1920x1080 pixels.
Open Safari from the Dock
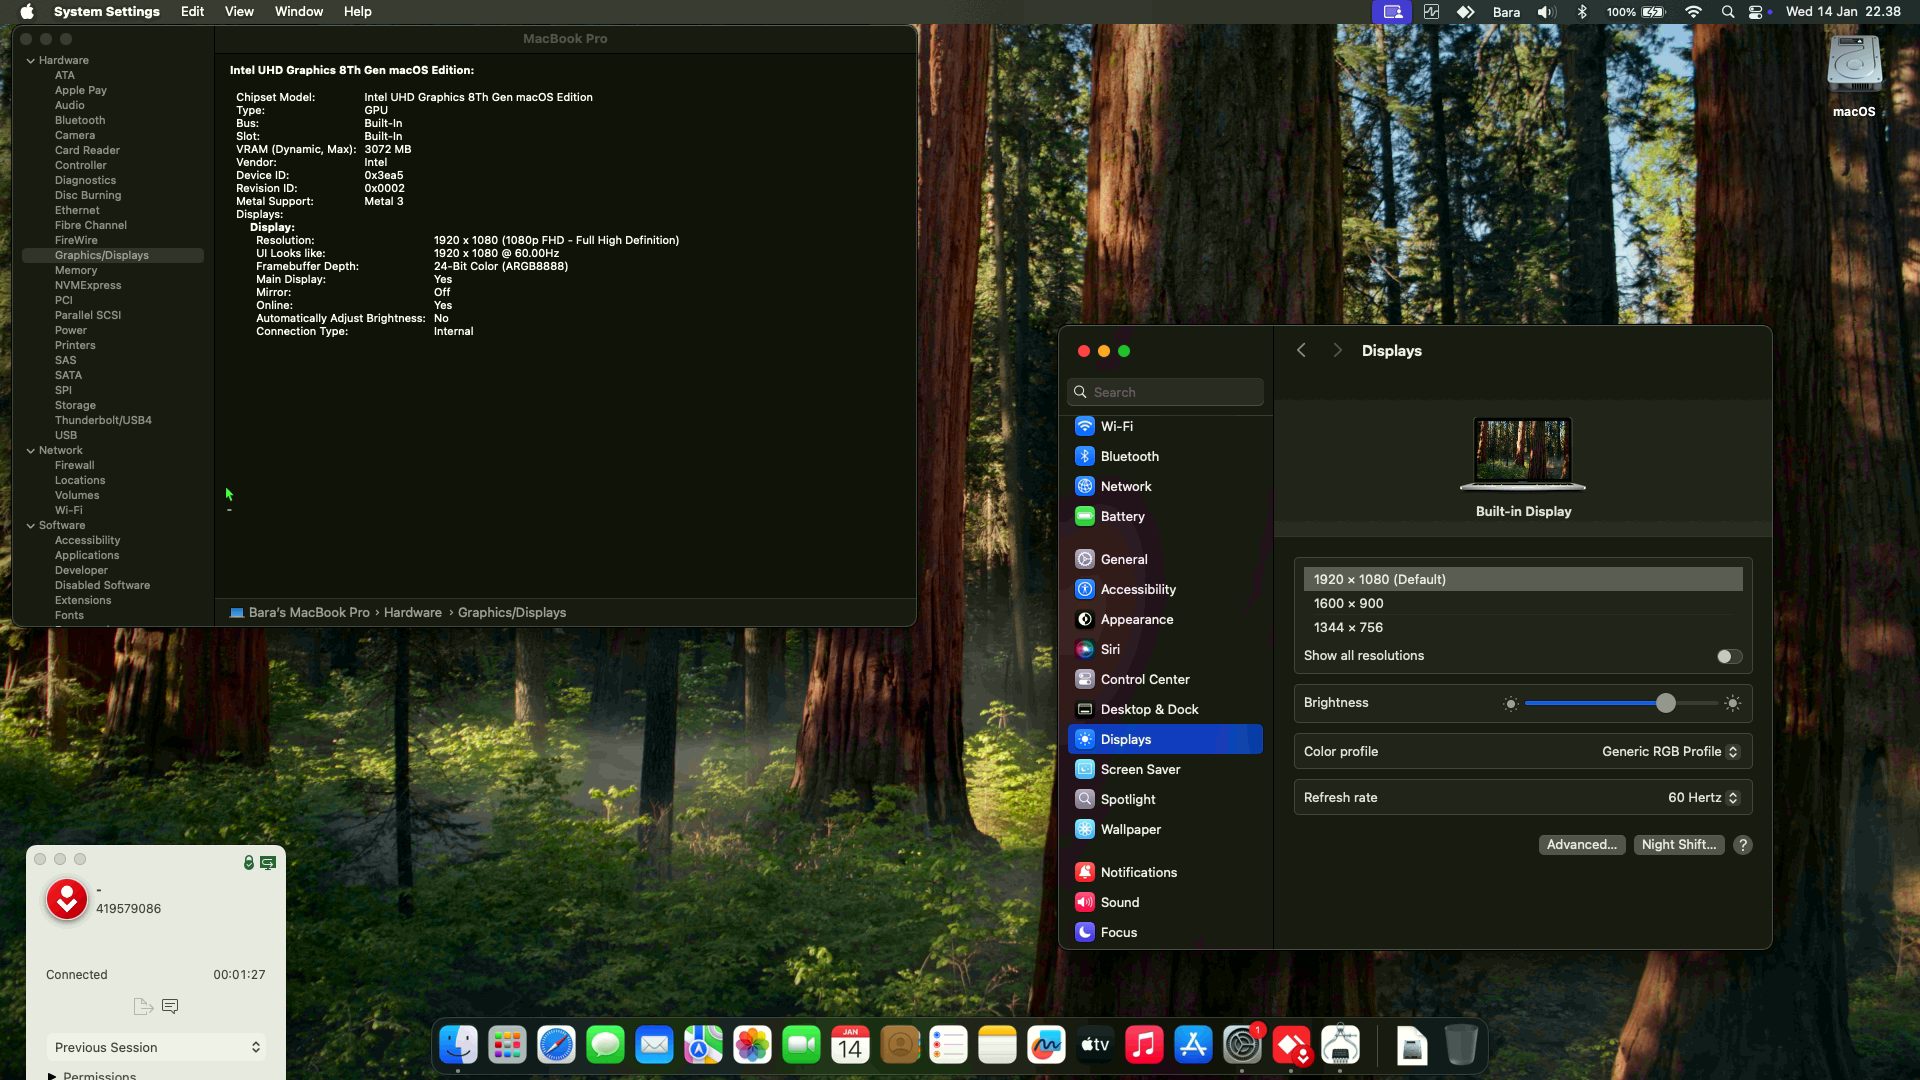[556, 1046]
